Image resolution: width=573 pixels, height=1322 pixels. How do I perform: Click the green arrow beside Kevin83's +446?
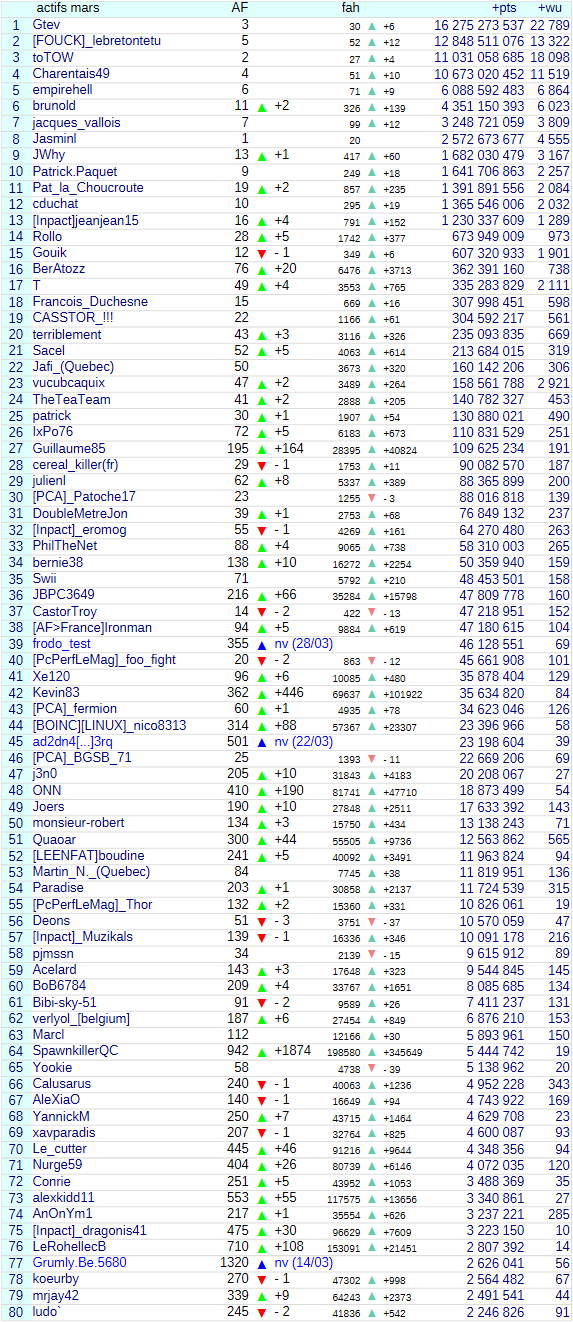[x=262, y=693]
